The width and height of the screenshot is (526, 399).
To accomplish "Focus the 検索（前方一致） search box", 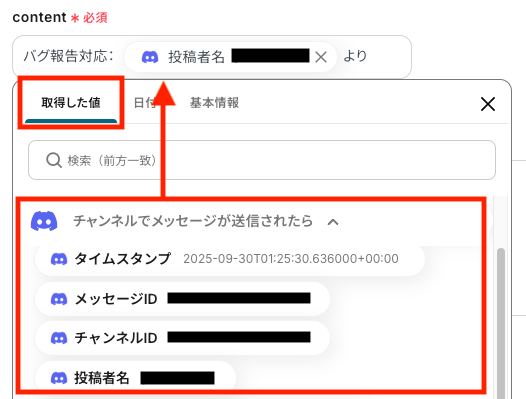I will pos(262,160).
